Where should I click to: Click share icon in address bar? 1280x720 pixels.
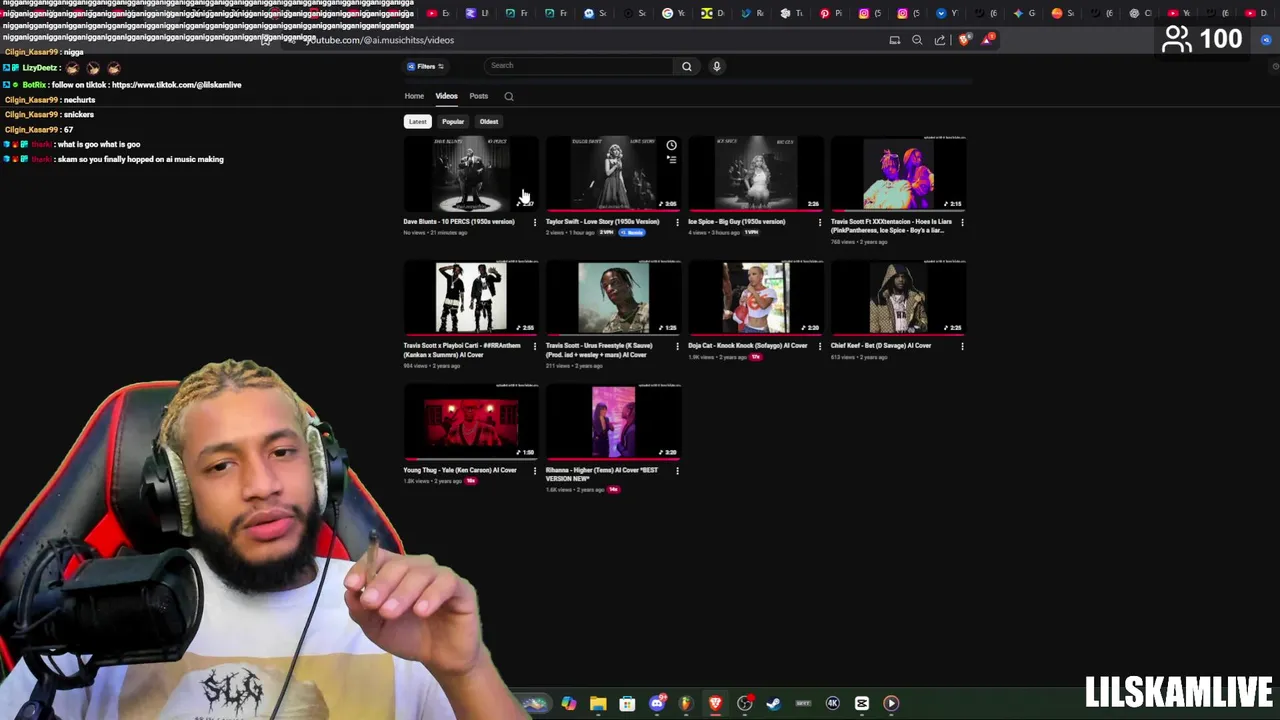tap(940, 40)
